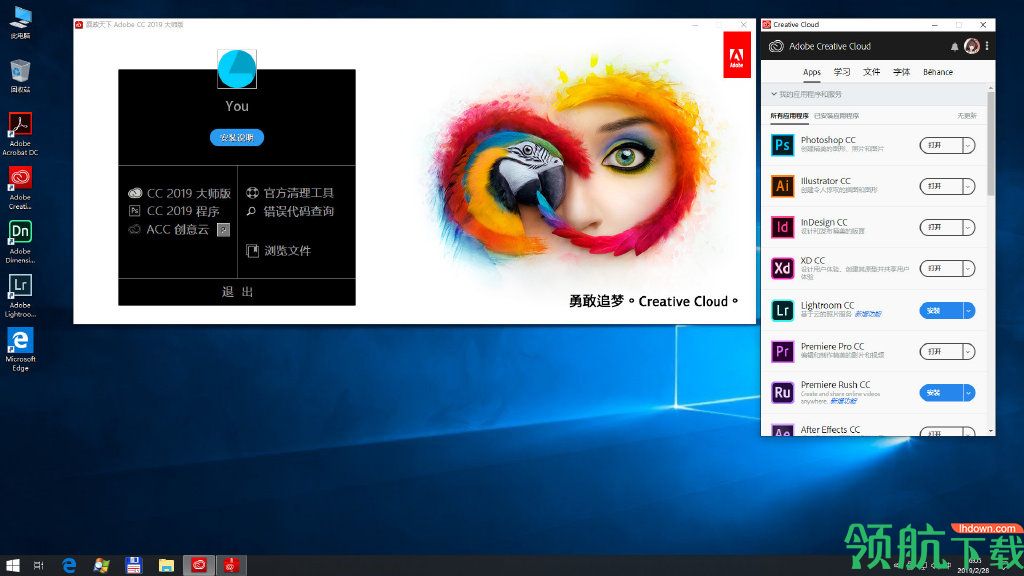Click the Lightroom CC icon in Creative Cloud list
This screenshot has height=576, width=1024.
pyautogui.click(x=782, y=310)
